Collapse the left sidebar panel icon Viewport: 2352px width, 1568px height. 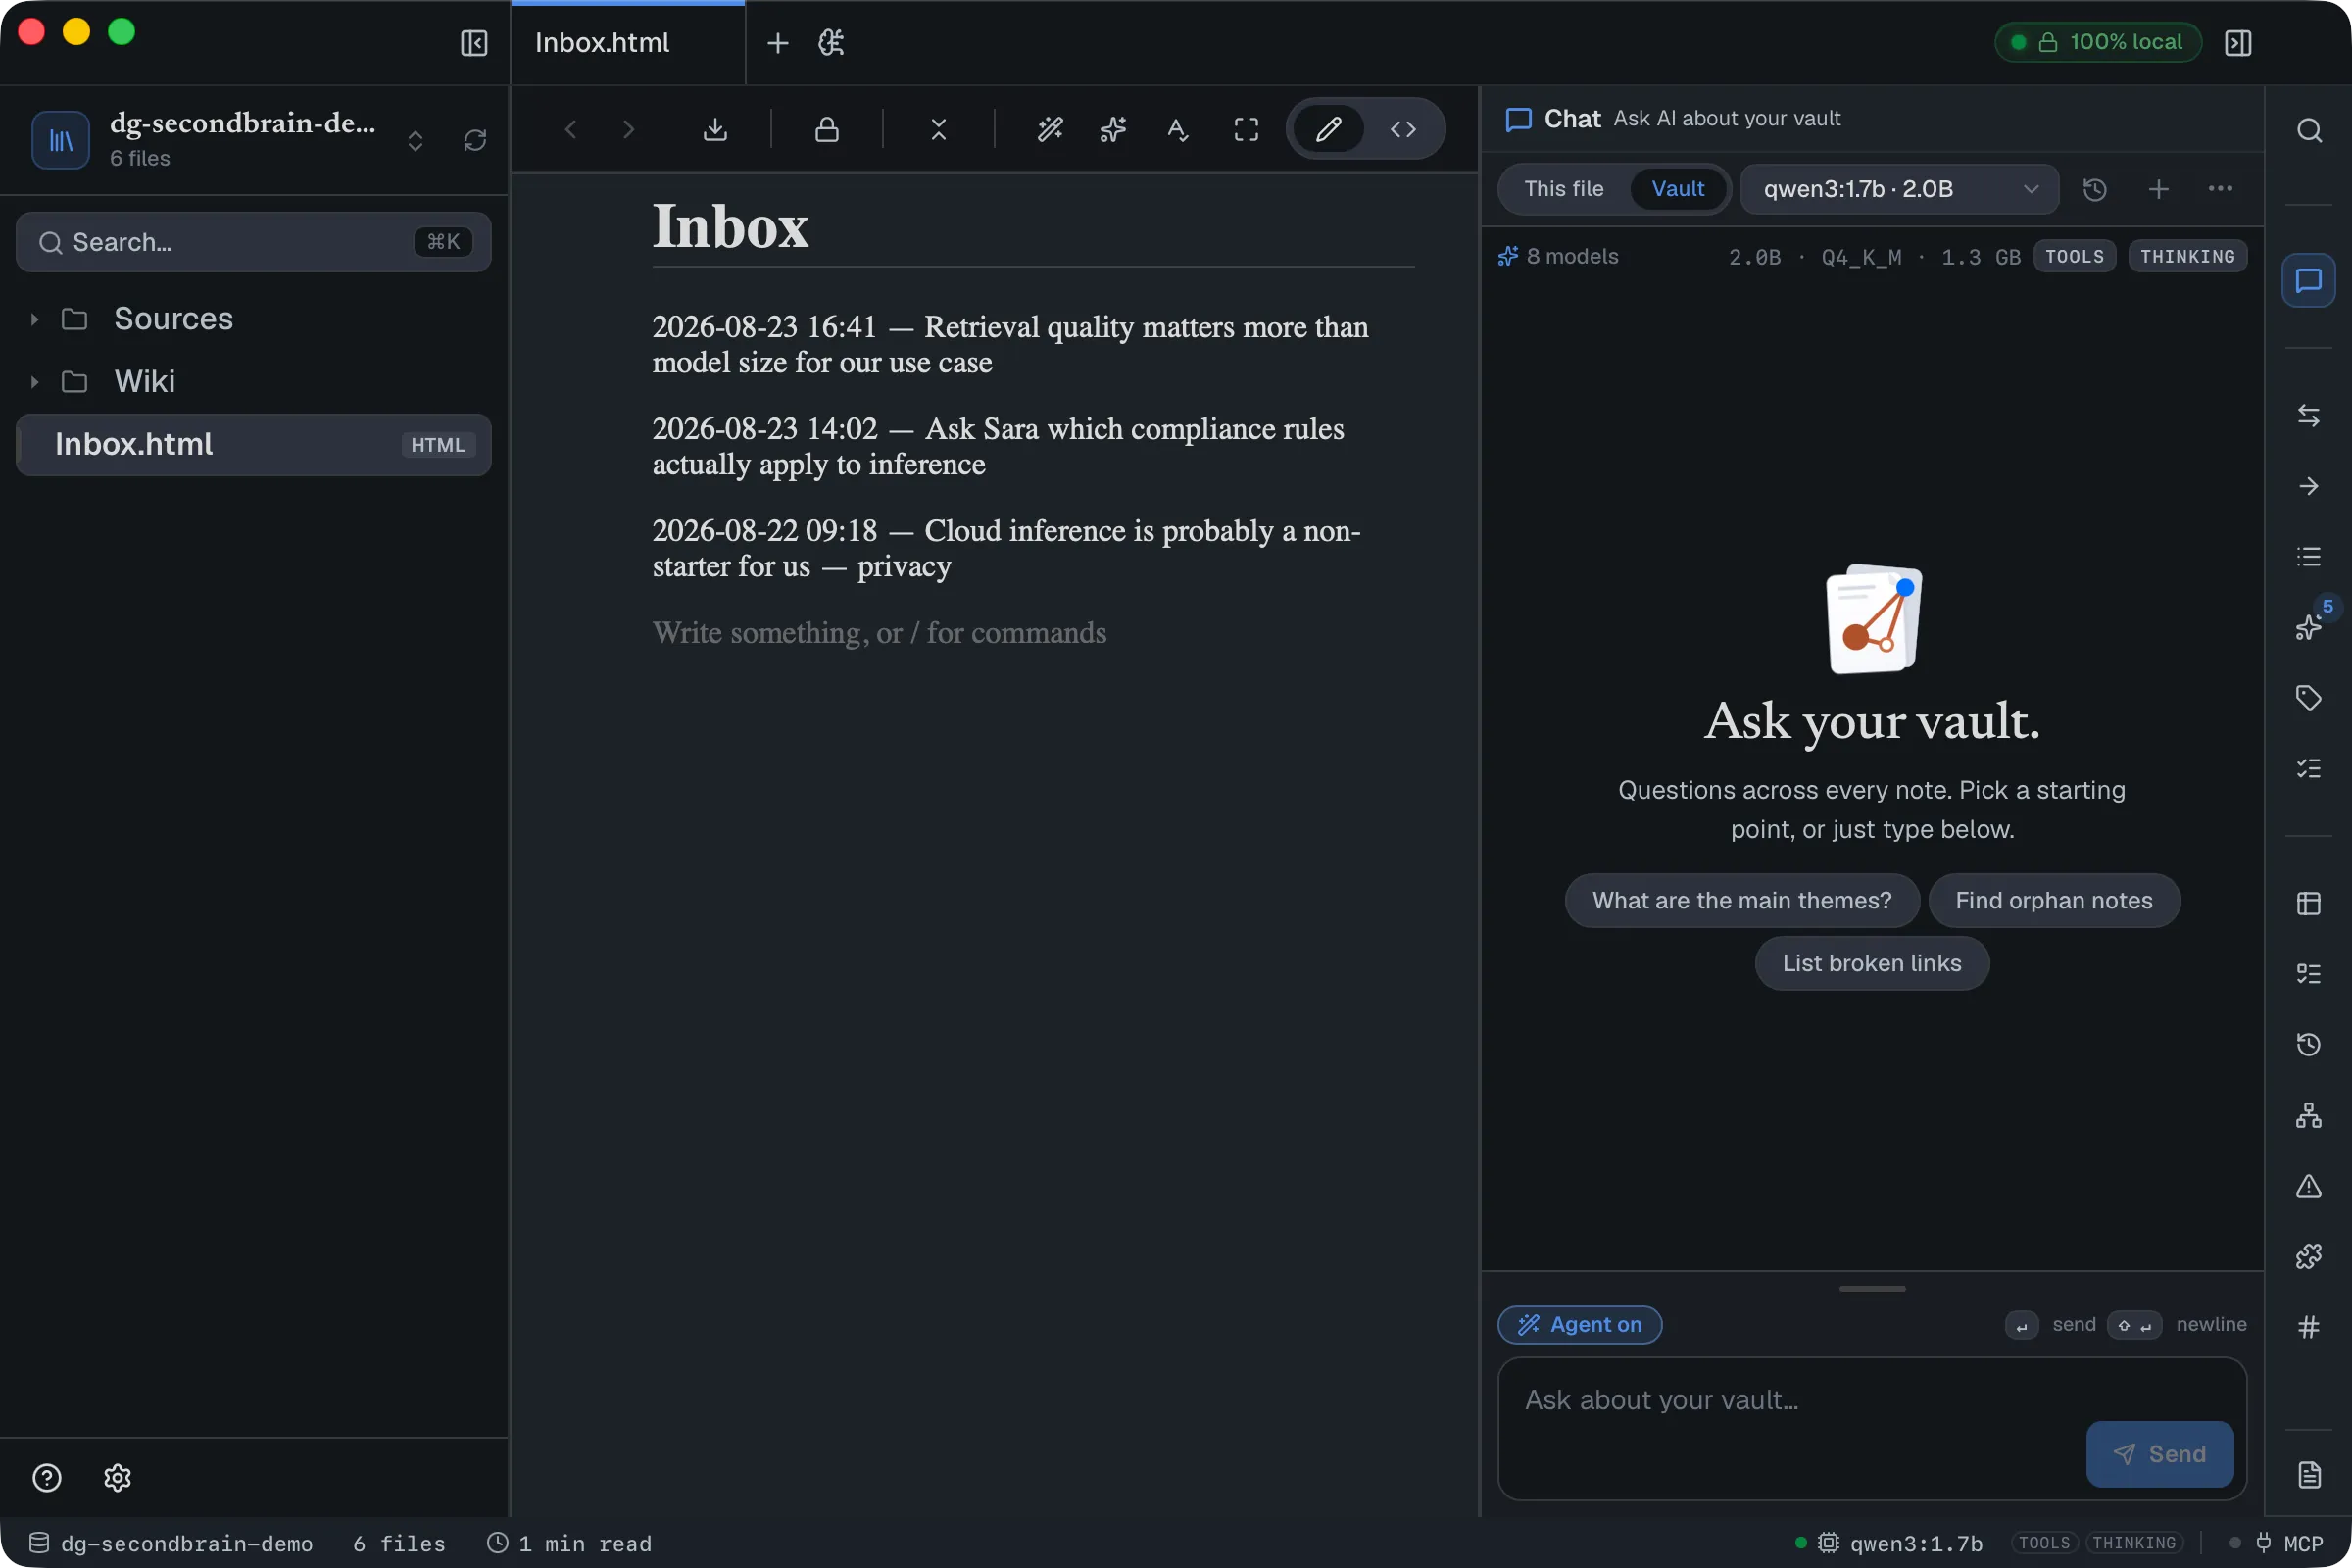474,43
